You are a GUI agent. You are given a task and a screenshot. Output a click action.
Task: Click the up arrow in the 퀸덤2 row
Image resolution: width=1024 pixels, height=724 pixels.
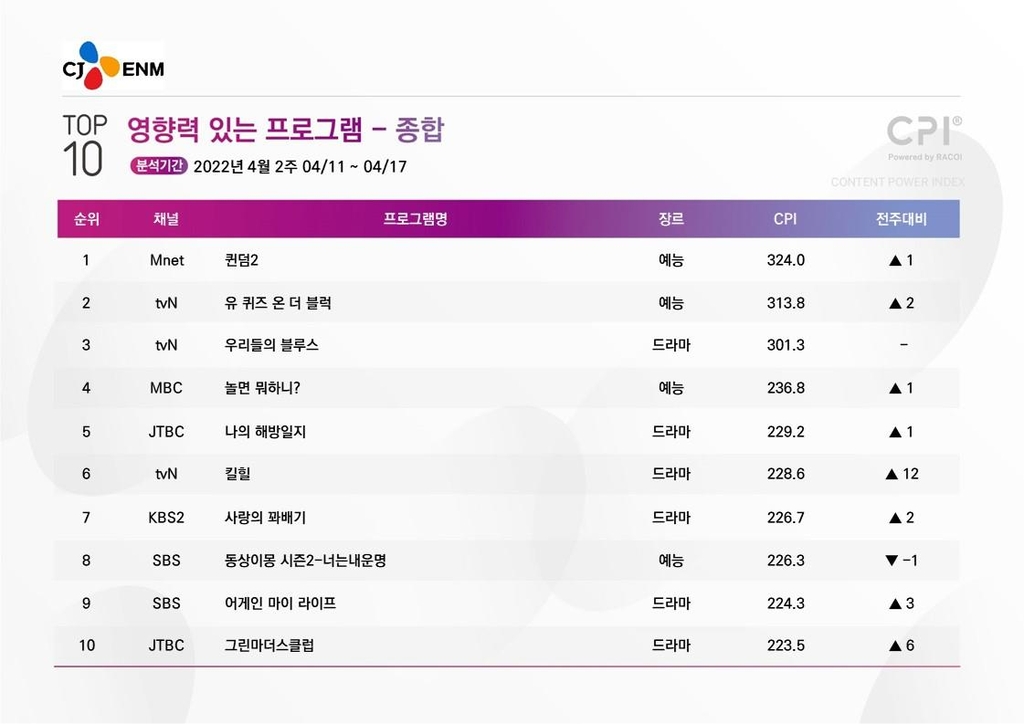pos(895,260)
